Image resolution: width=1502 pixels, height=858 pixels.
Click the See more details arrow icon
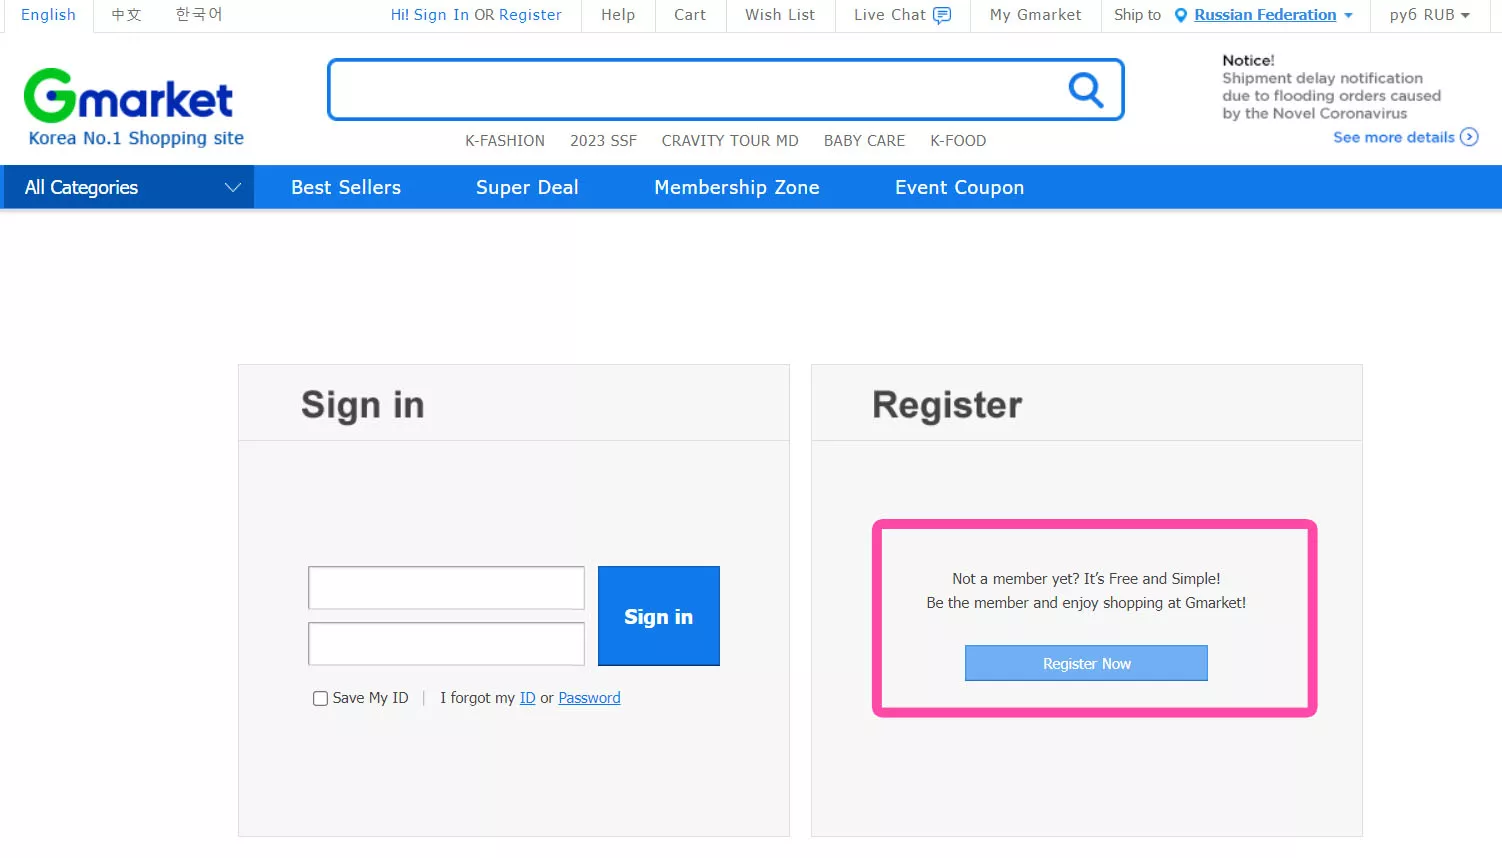pos(1469,137)
